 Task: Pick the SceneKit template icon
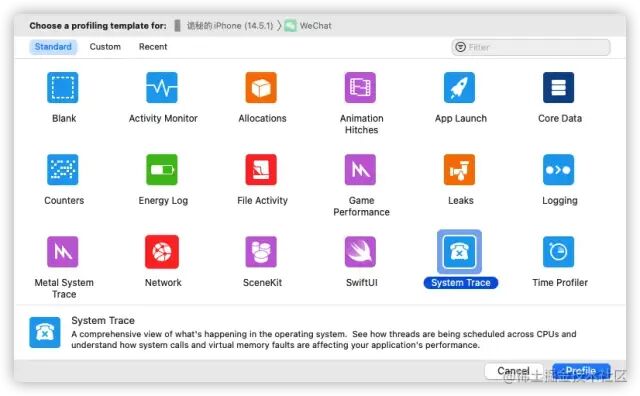coord(261,251)
